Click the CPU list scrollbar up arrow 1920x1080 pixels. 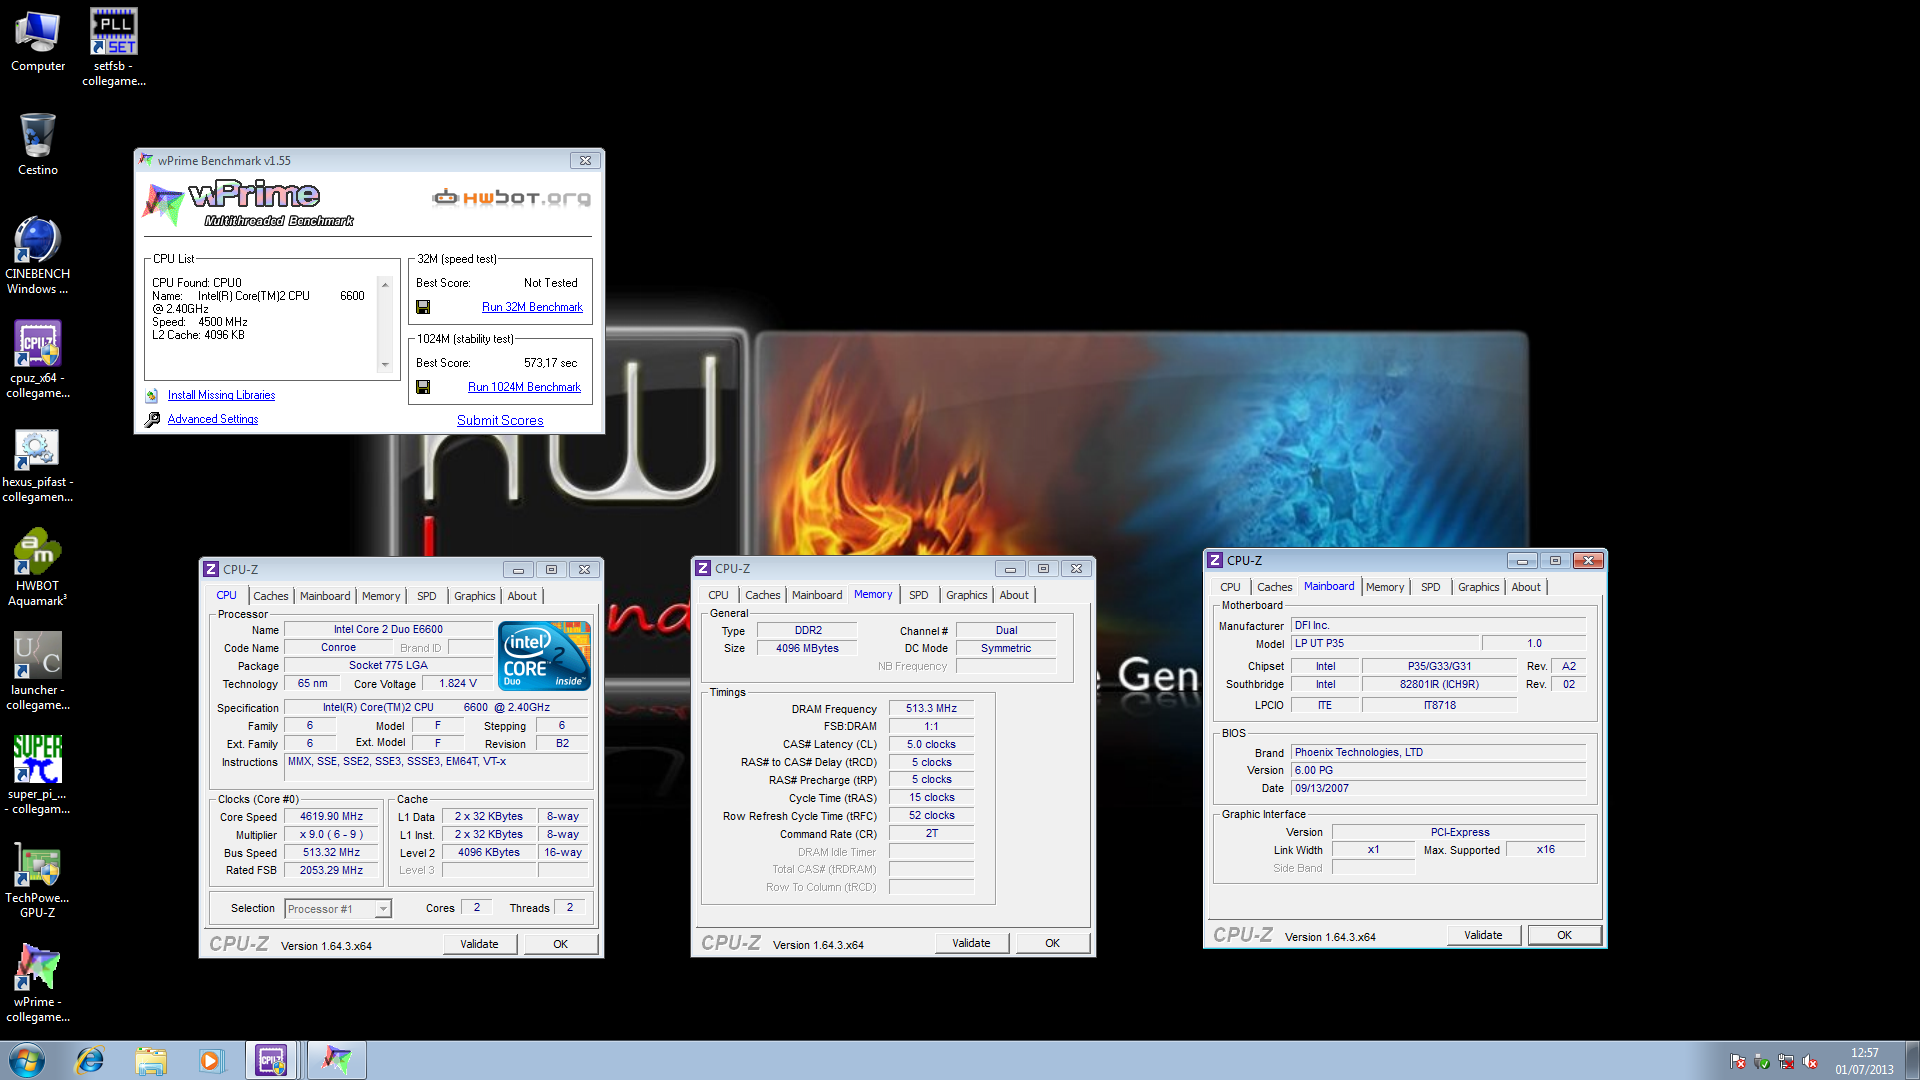point(385,285)
